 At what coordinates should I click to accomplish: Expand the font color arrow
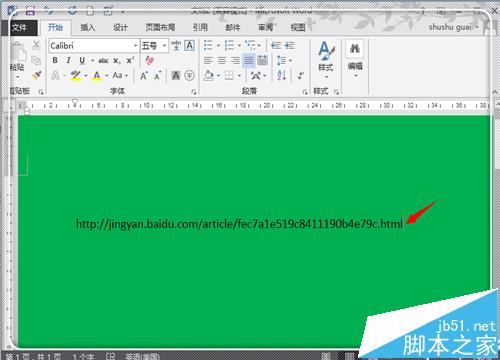click(x=107, y=76)
